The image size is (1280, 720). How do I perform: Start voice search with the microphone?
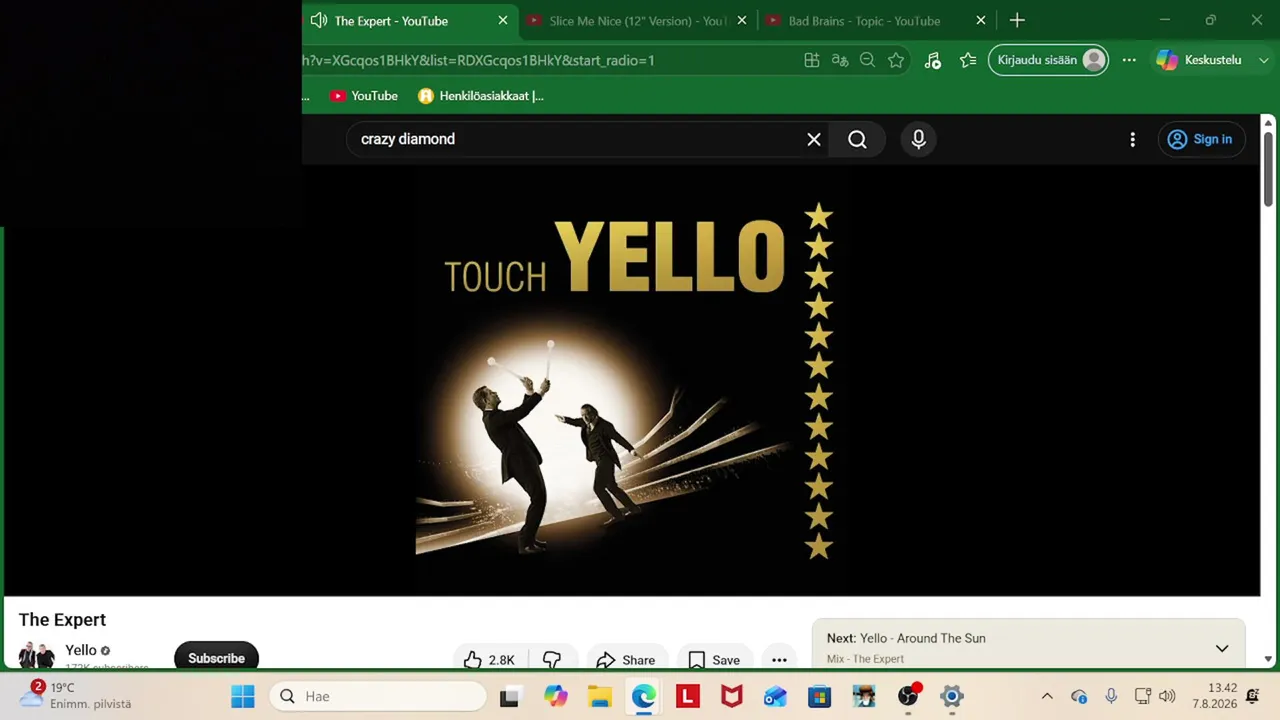point(918,139)
